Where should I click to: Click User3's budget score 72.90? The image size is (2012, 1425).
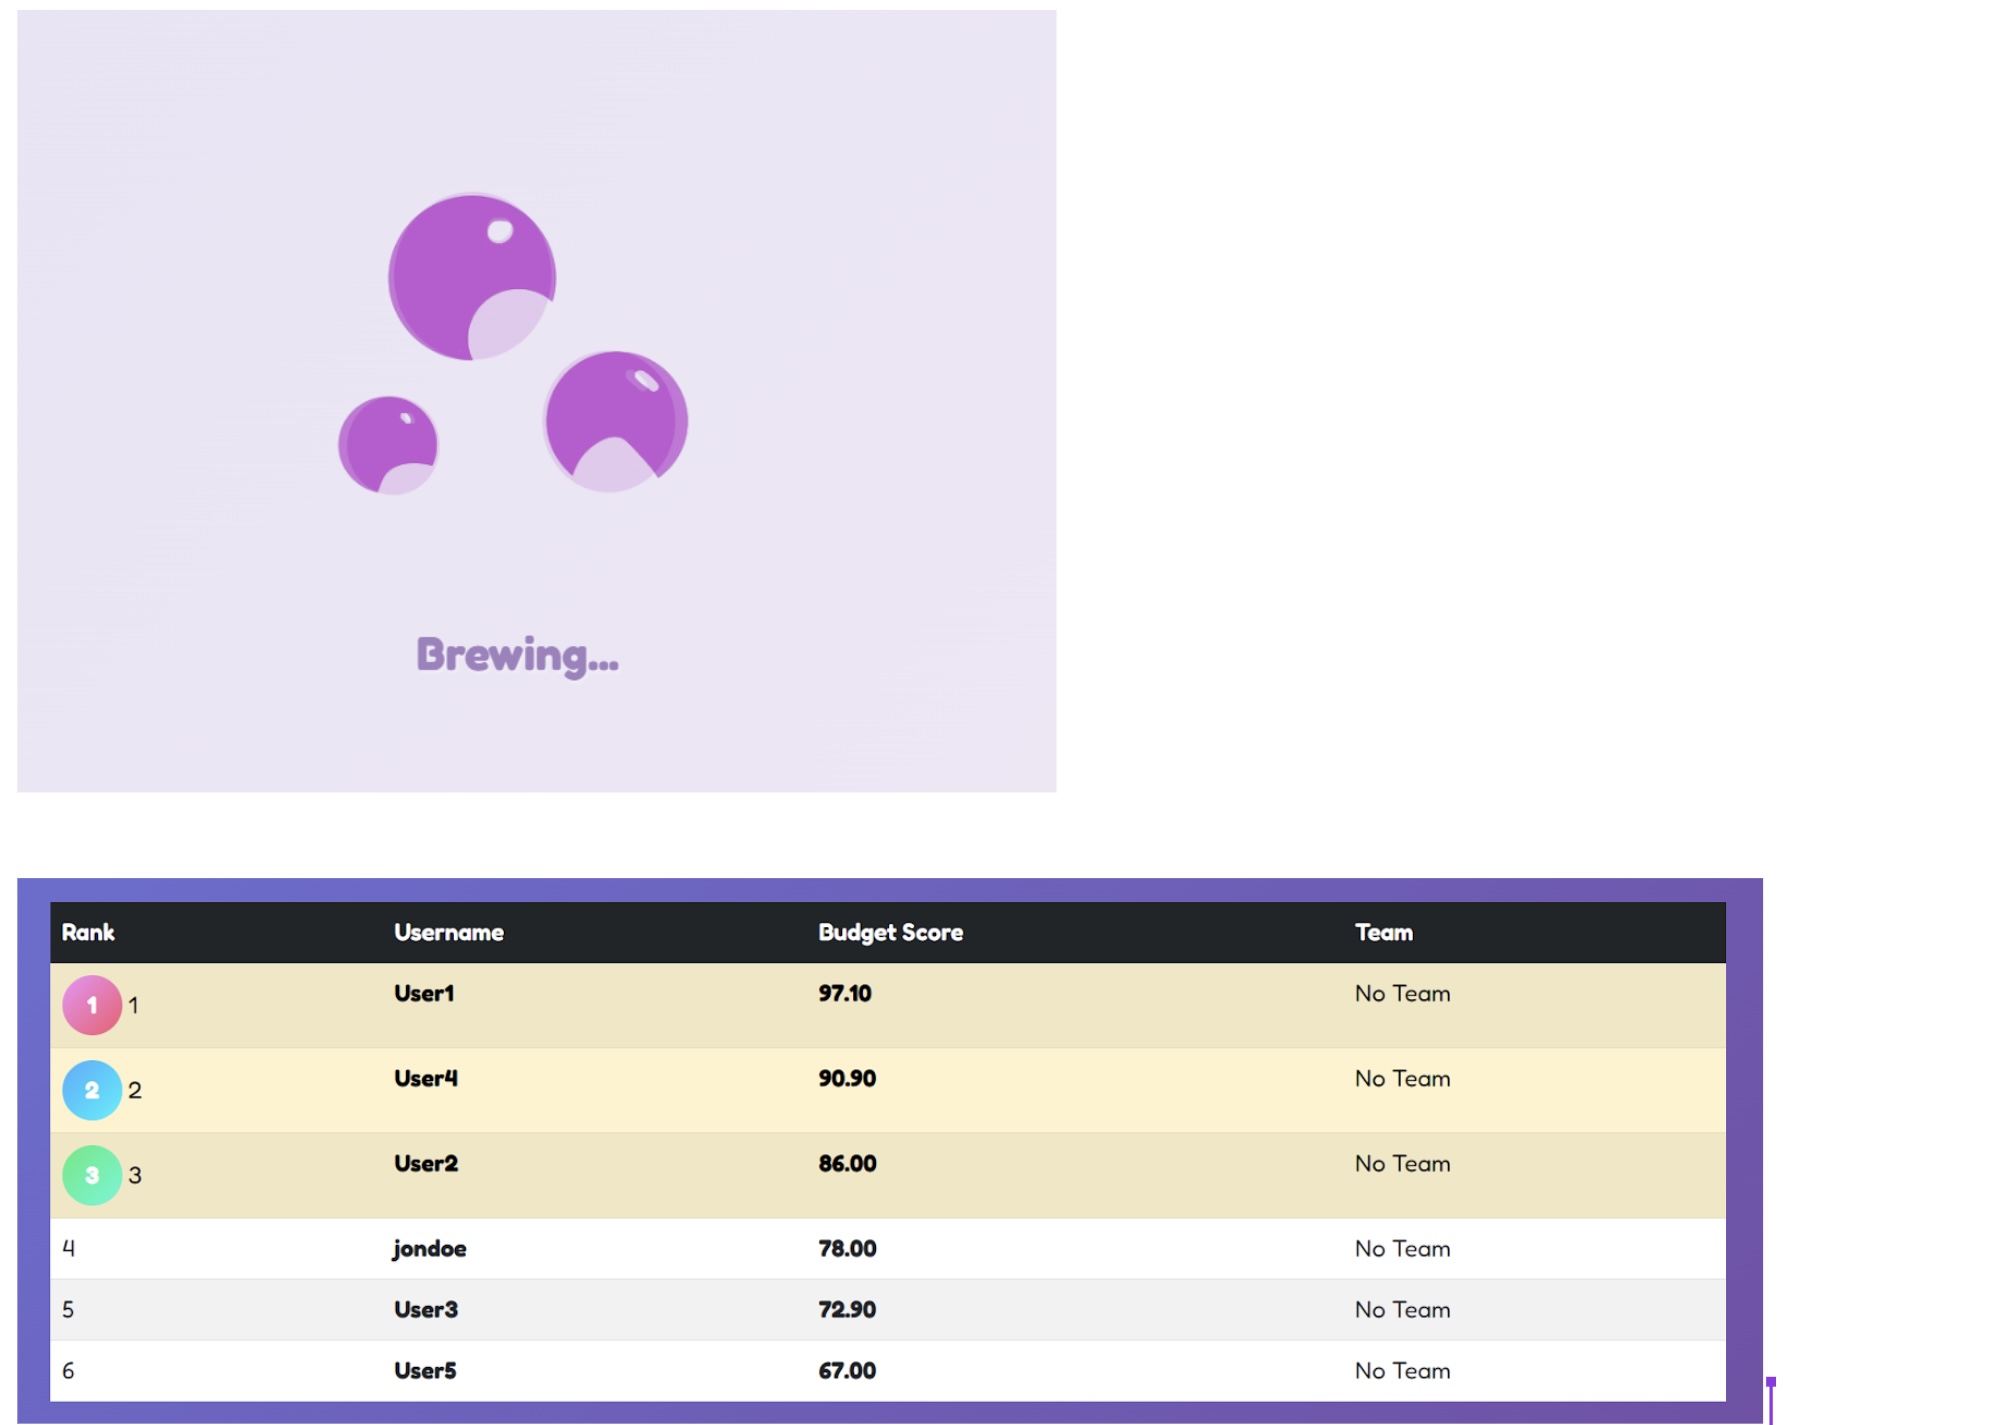point(847,1309)
